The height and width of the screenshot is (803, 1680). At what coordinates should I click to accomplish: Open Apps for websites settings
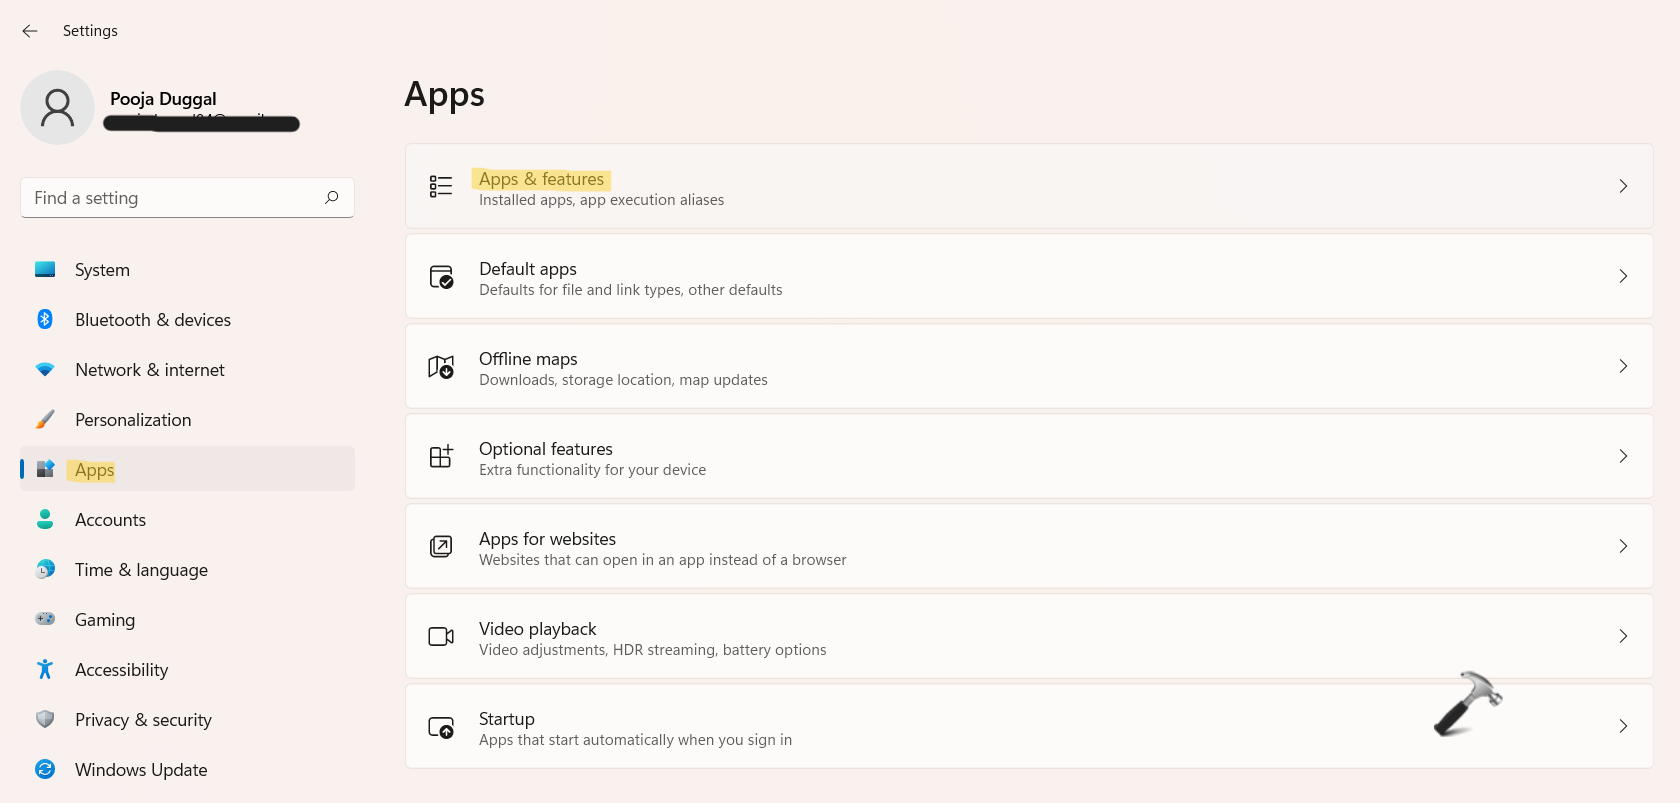pyautogui.click(x=547, y=539)
